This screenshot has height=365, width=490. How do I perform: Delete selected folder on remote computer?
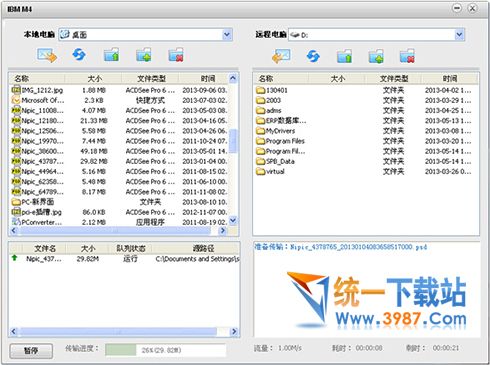pos(407,56)
